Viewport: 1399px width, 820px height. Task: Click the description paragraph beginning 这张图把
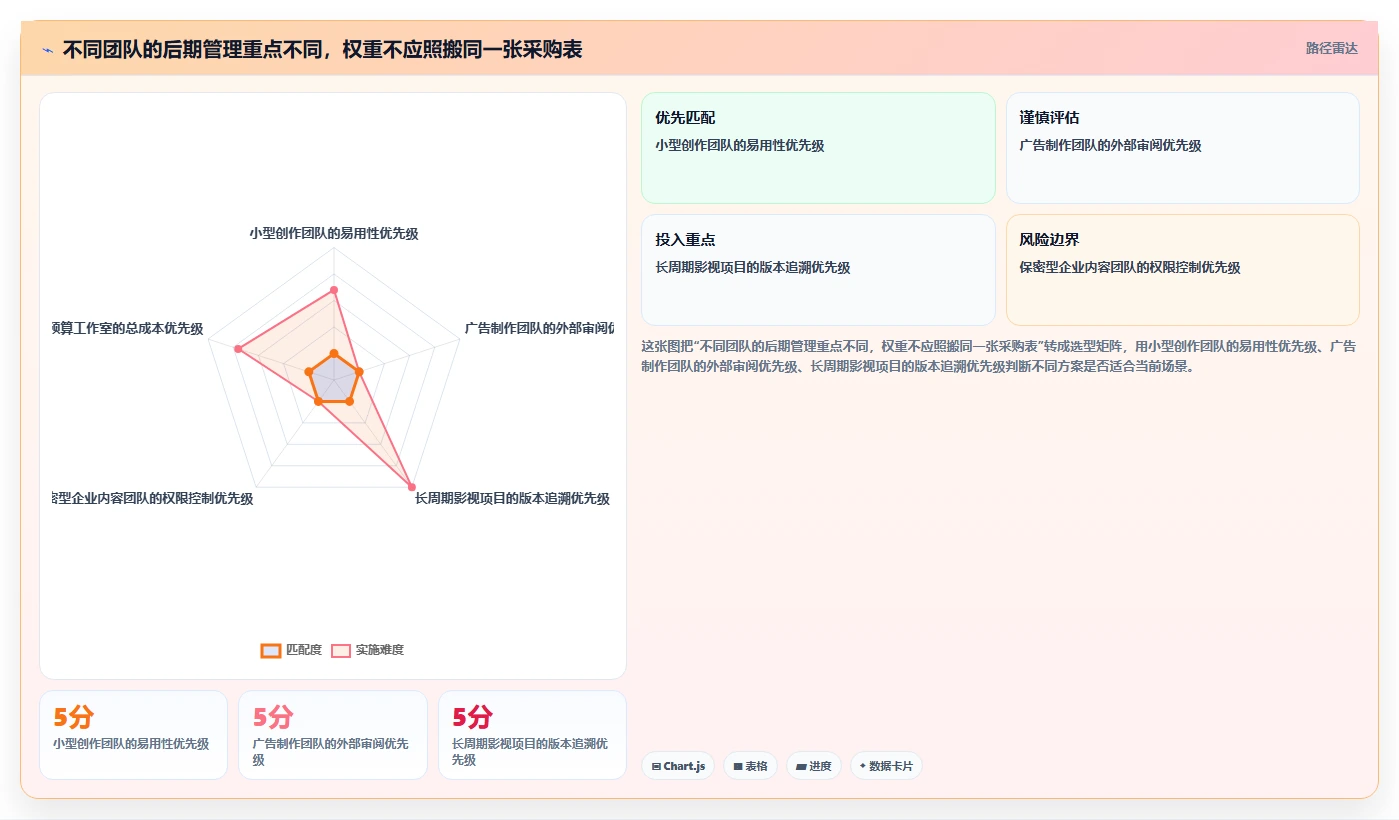(999, 356)
